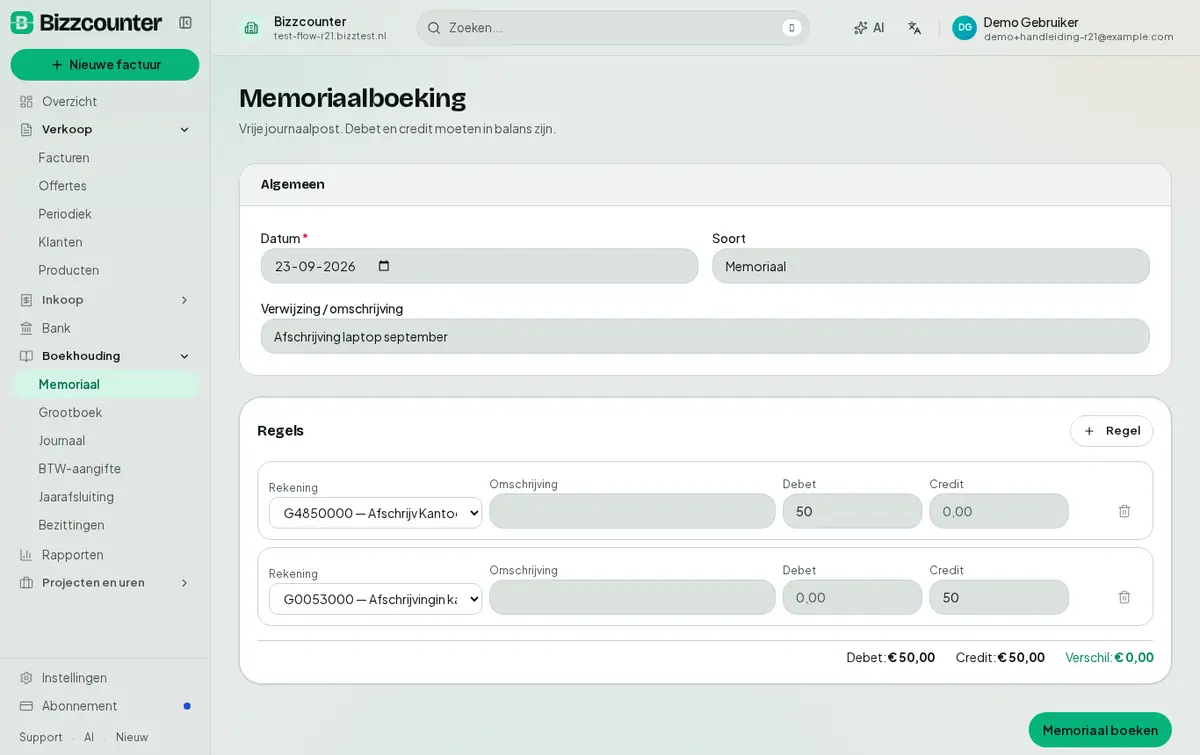
Task: Open the G0053000 Rekening dropdown
Action: [375, 599]
